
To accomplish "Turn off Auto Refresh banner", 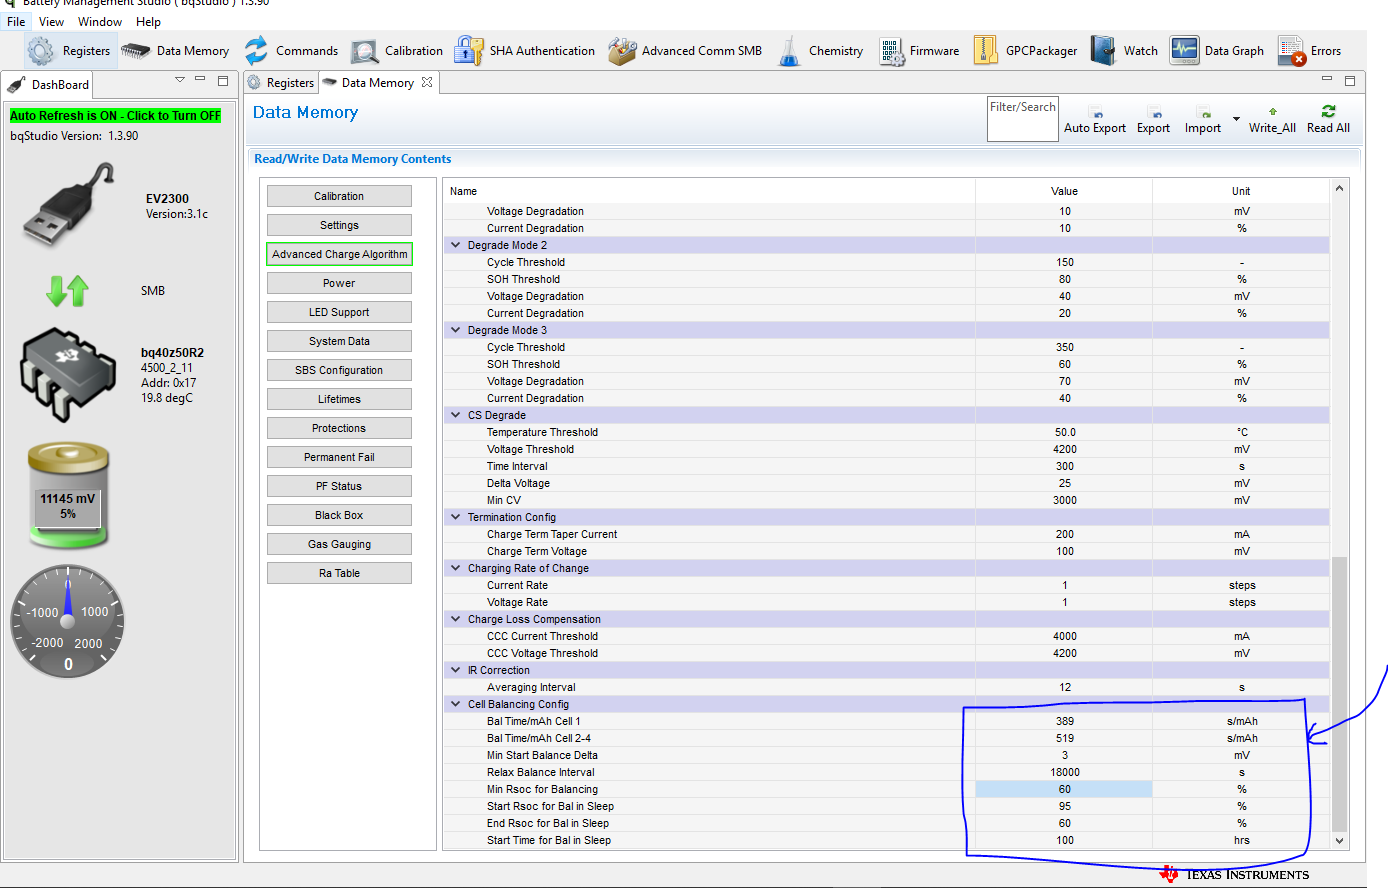I will pyautogui.click(x=115, y=116).
